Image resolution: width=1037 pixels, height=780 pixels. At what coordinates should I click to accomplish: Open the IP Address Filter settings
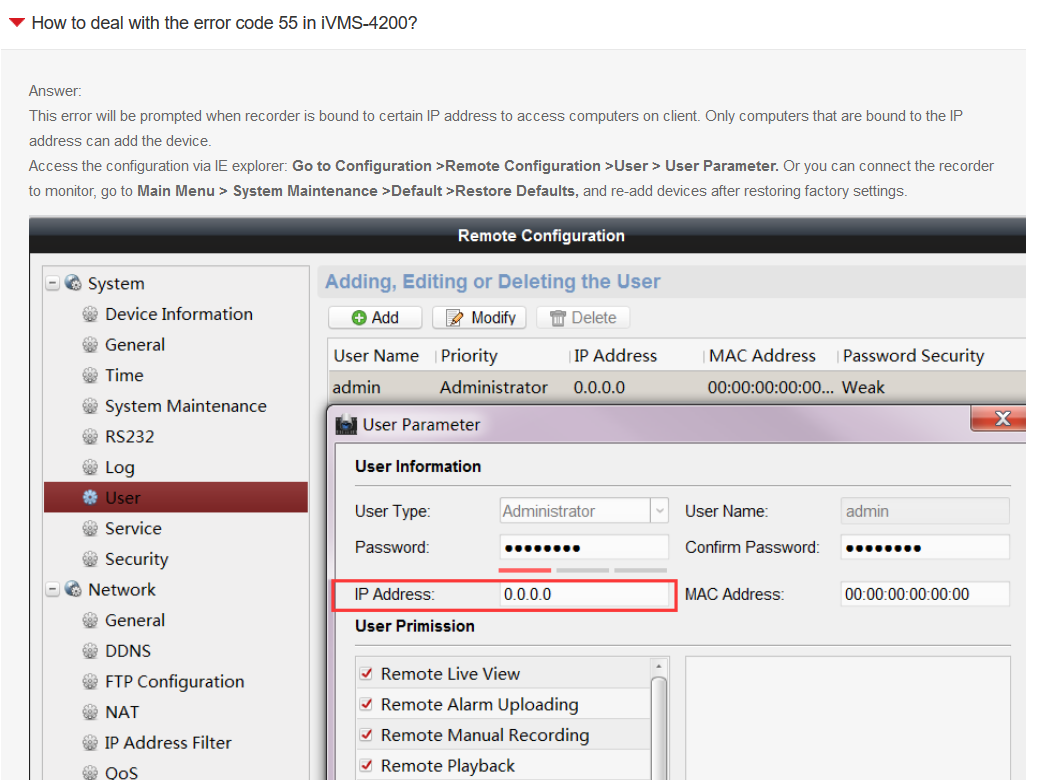click(x=167, y=743)
